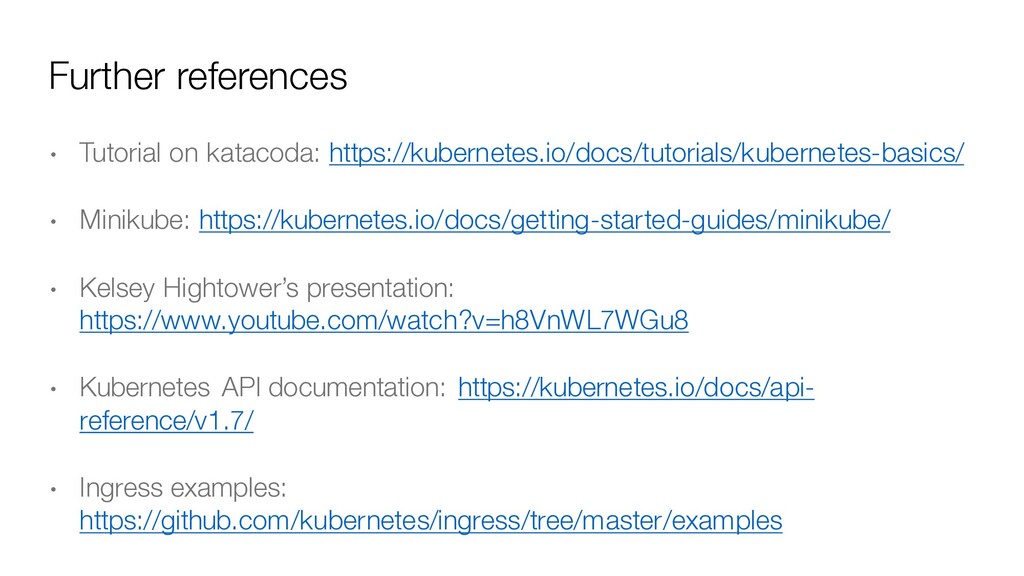Click the bullet beside 'Ingress examples'
Viewport: 1024px width, 576px height.
point(54,489)
